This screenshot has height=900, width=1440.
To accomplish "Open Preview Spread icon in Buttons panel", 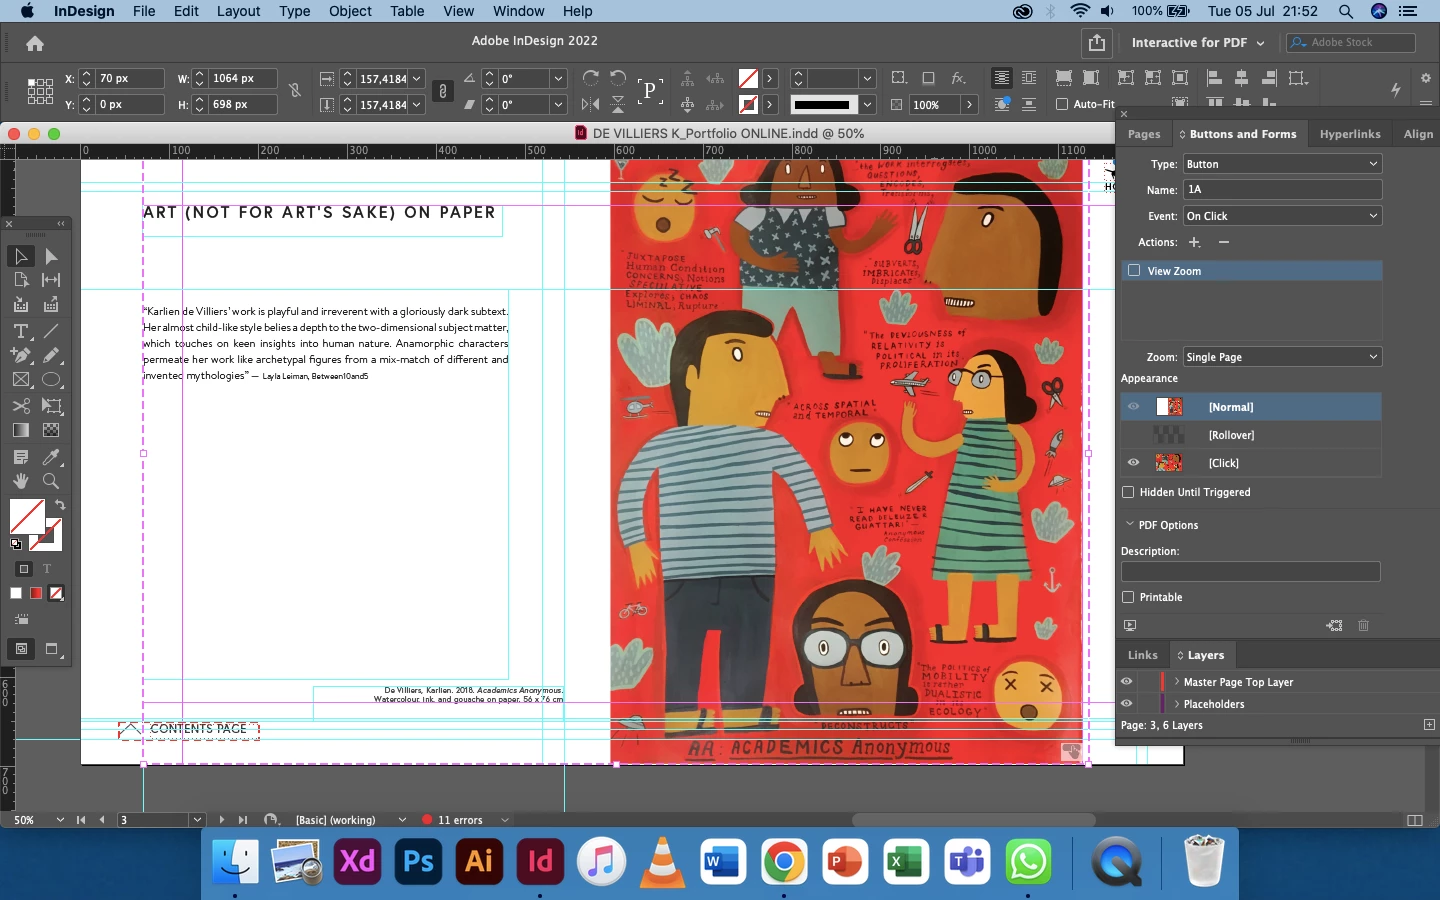I will (x=1130, y=625).
